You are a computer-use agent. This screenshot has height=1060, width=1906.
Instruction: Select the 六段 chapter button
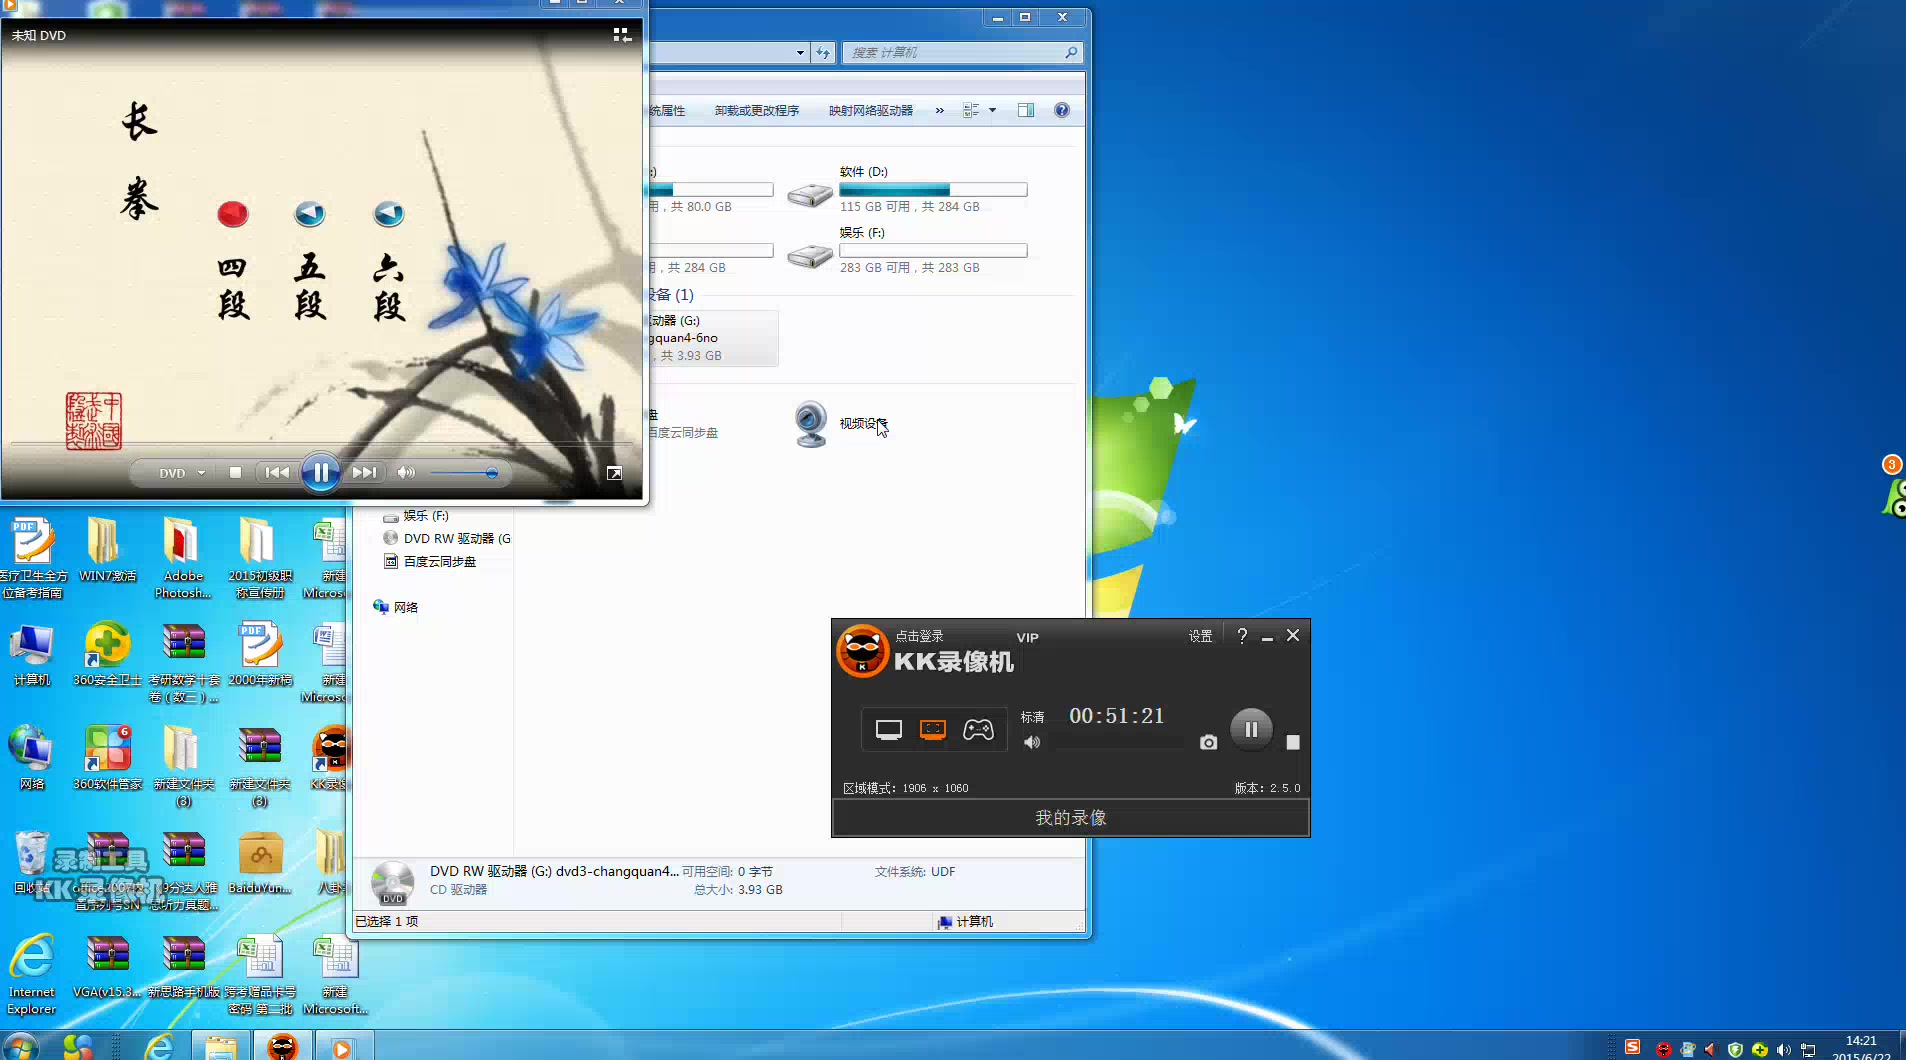pyautogui.click(x=389, y=214)
